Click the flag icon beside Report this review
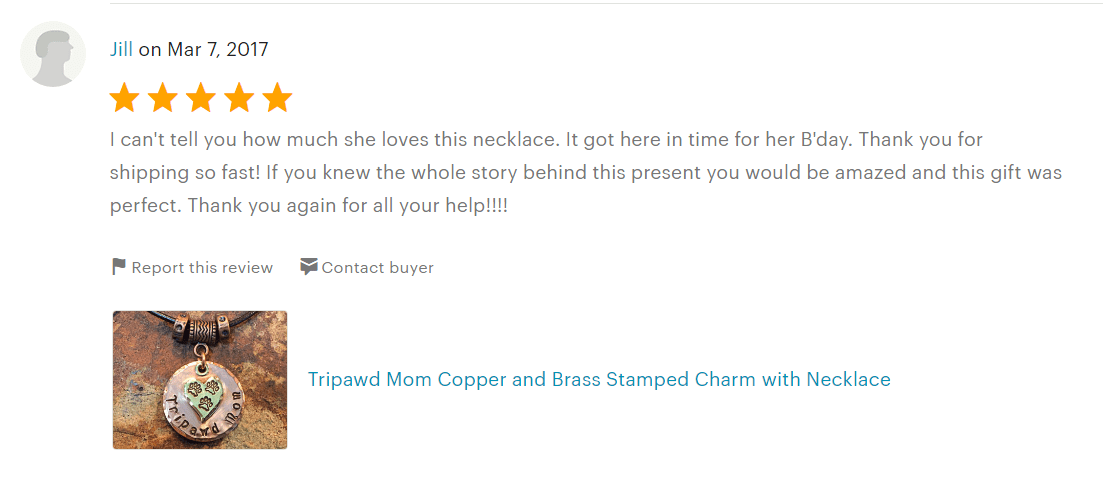 pos(119,267)
